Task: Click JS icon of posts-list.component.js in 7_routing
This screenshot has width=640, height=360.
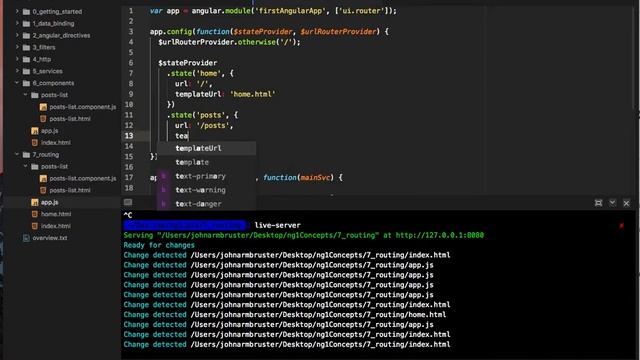Action: pyautogui.click(x=43, y=178)
